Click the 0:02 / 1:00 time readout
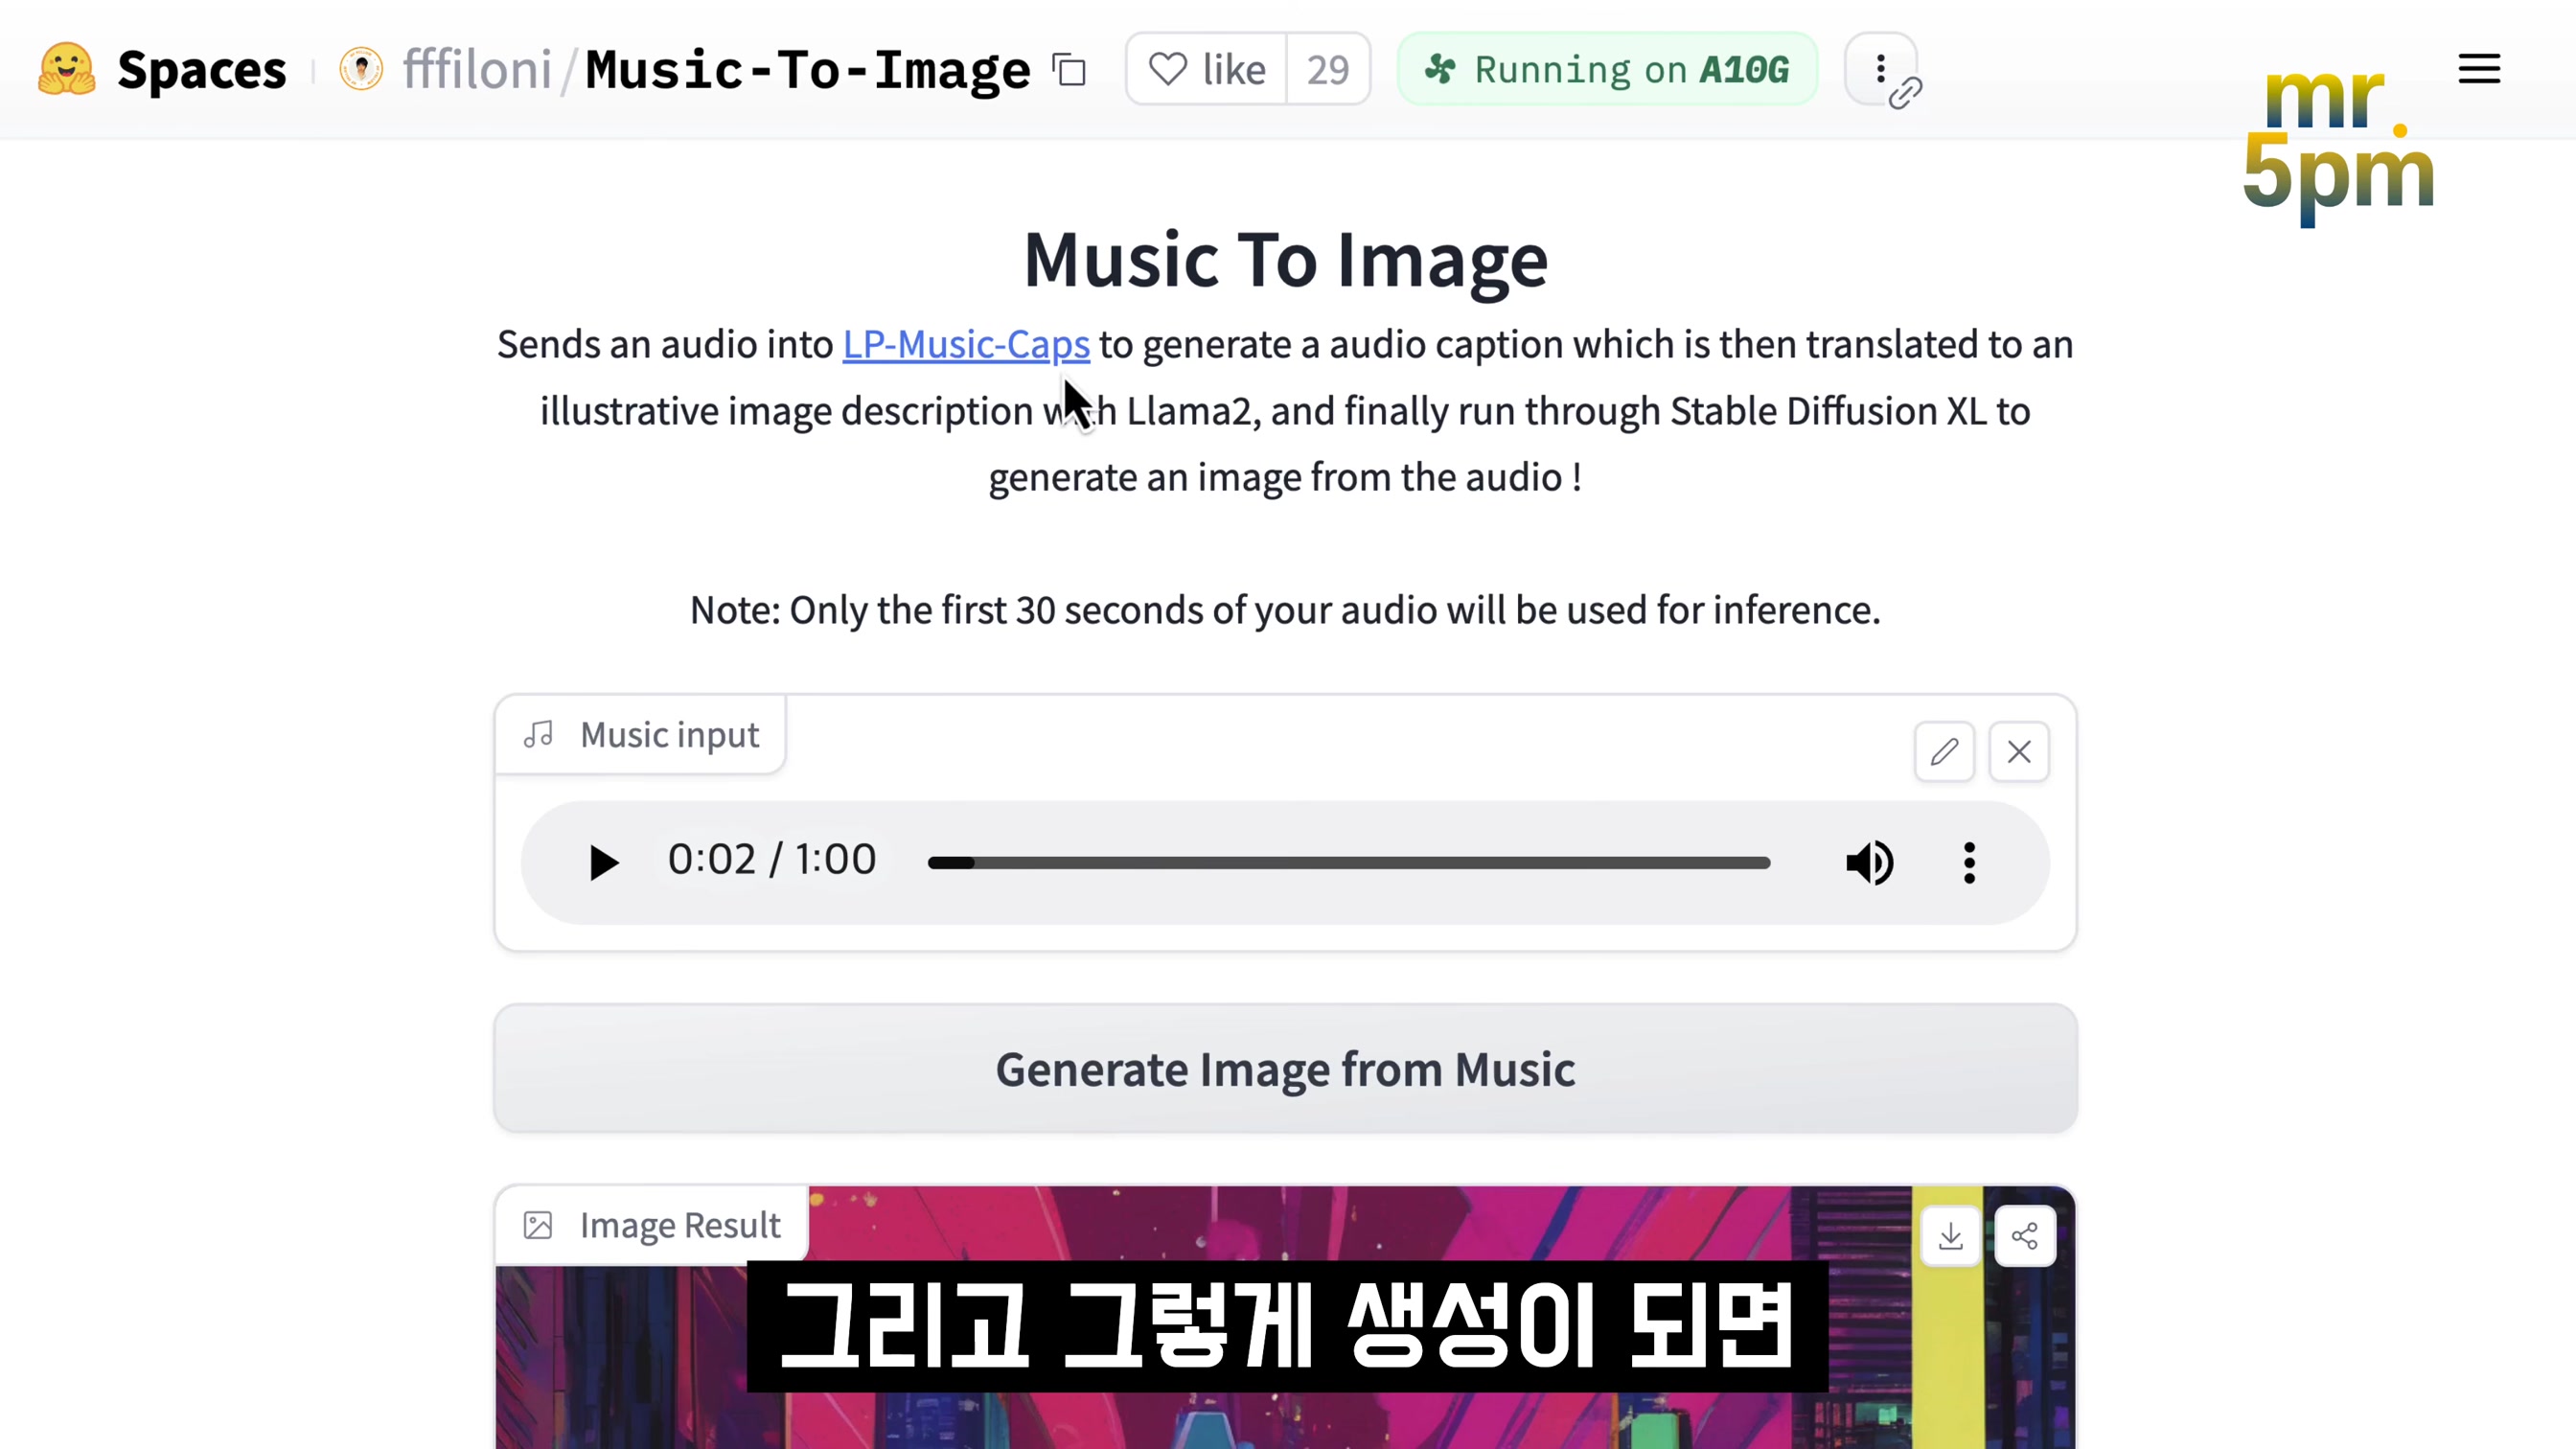This screenshot has width=2576, height=1449. coord(772,859)
